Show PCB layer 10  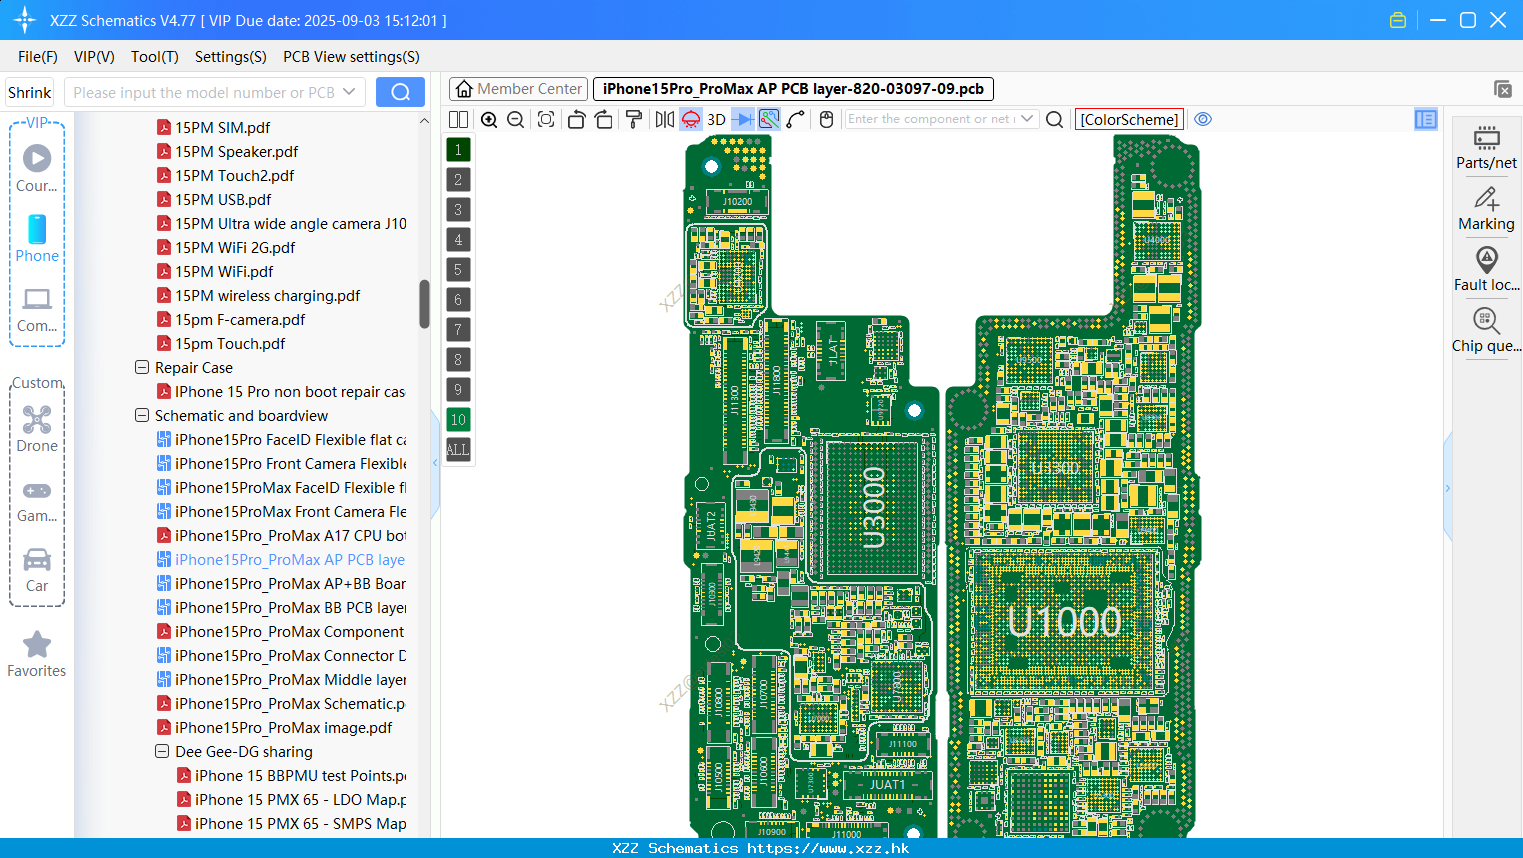[x=458, y=419]
